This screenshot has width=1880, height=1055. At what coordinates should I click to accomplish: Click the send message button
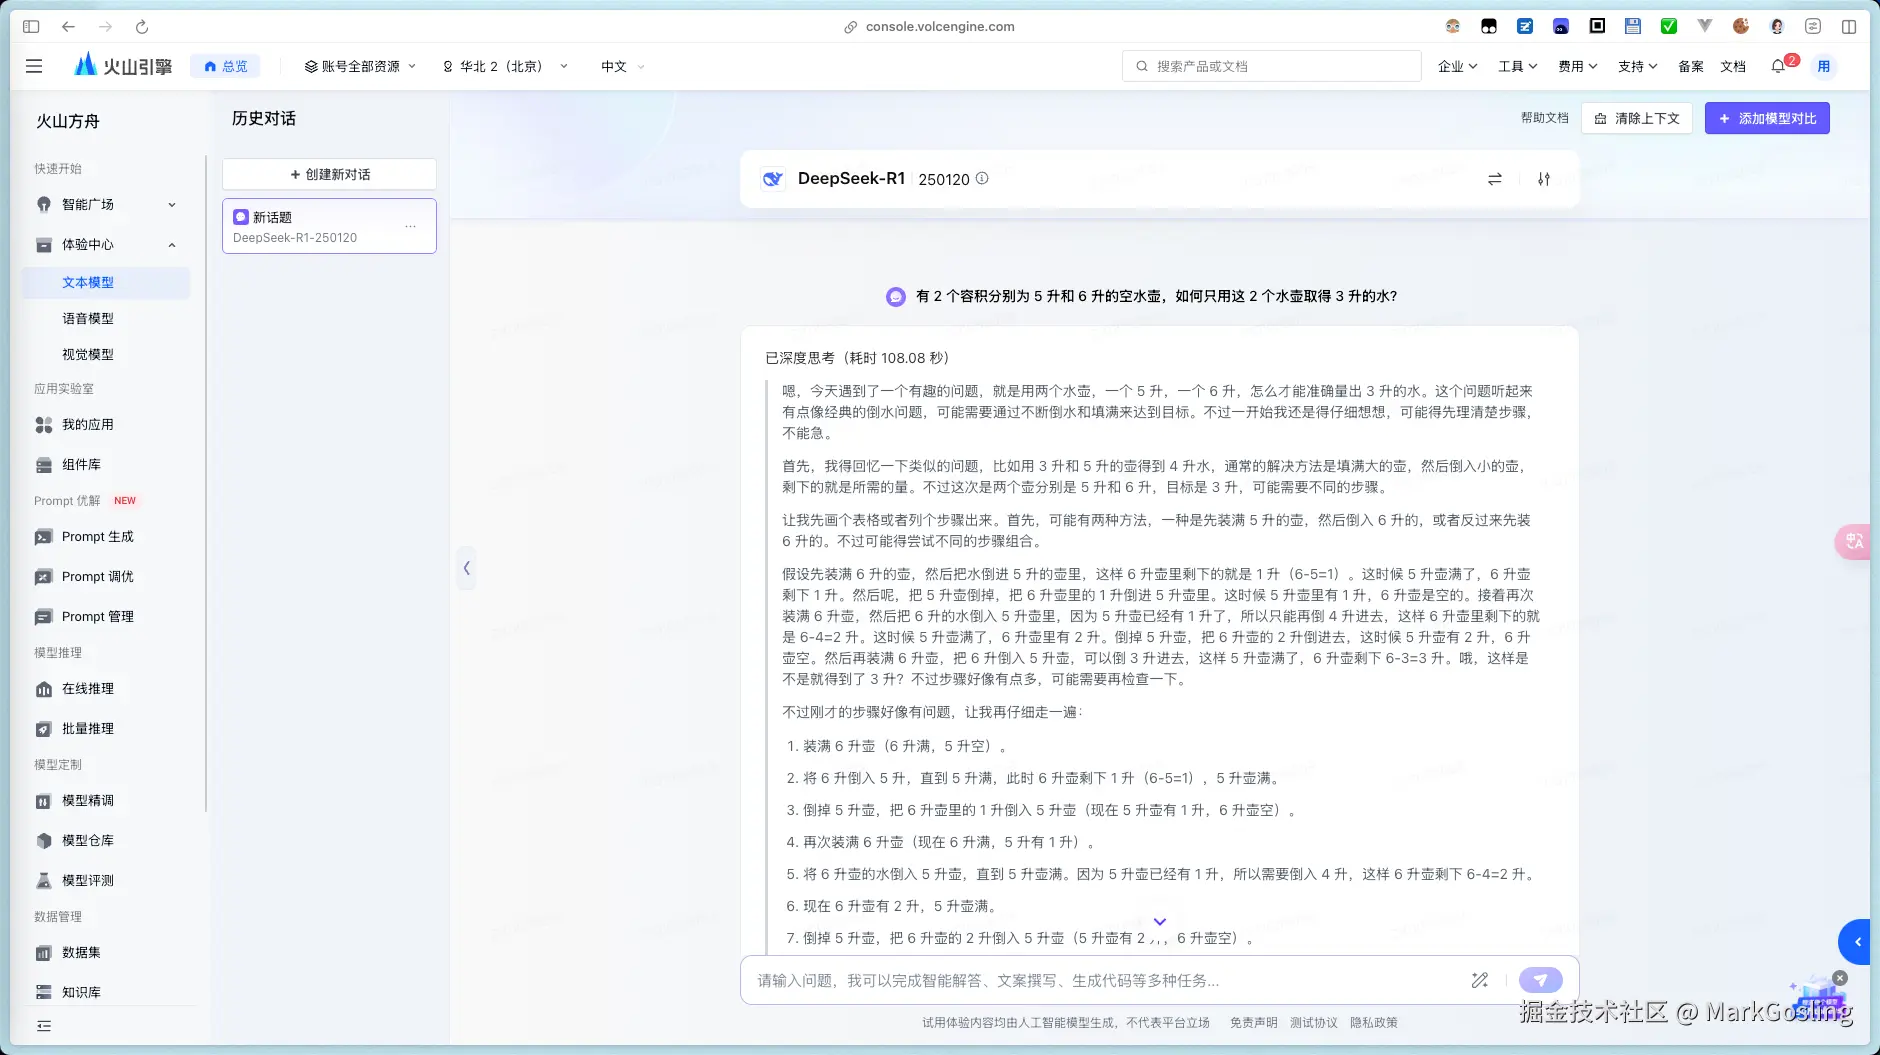1540,980
